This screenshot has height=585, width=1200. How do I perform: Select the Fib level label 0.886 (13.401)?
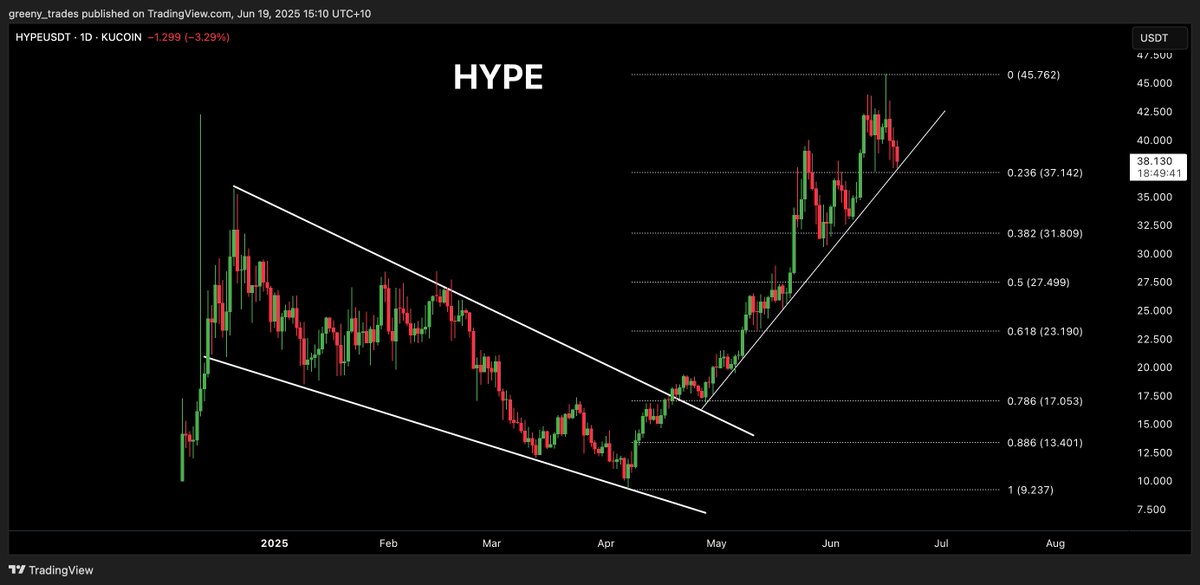[1044, 442]
